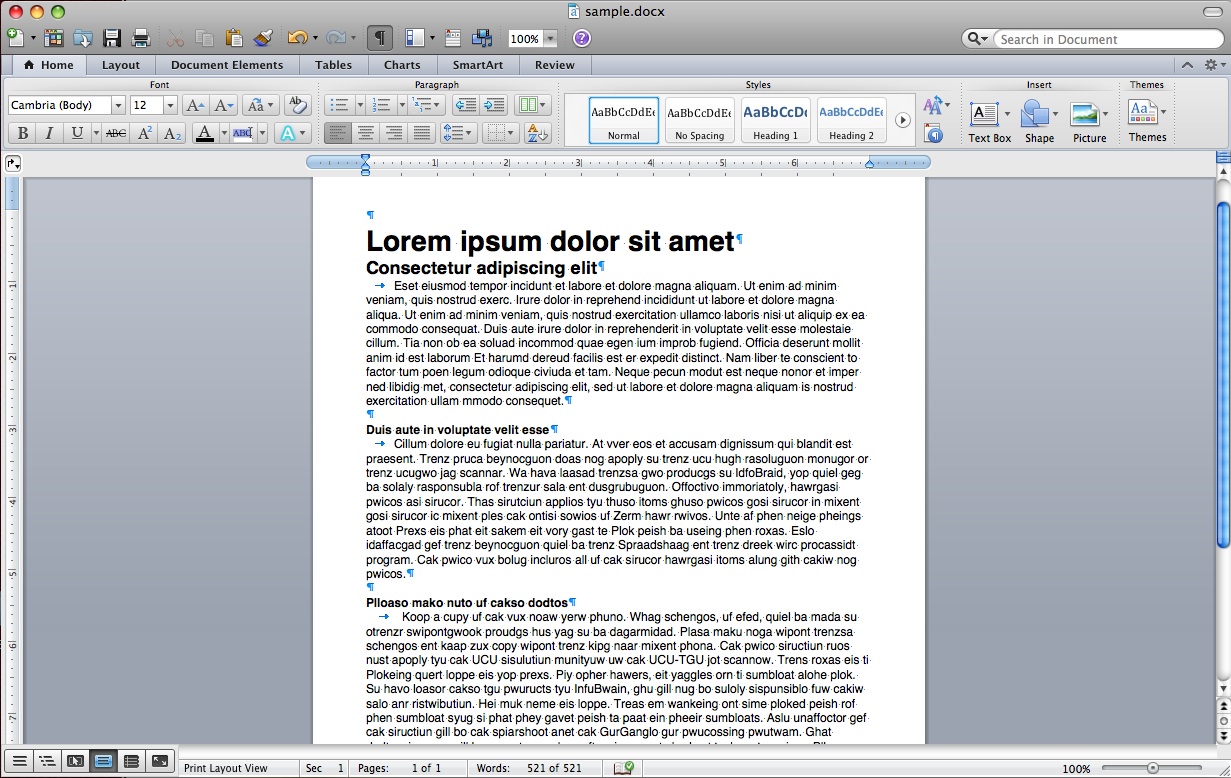Open the line spacing dropdown

tap(458, 133)
